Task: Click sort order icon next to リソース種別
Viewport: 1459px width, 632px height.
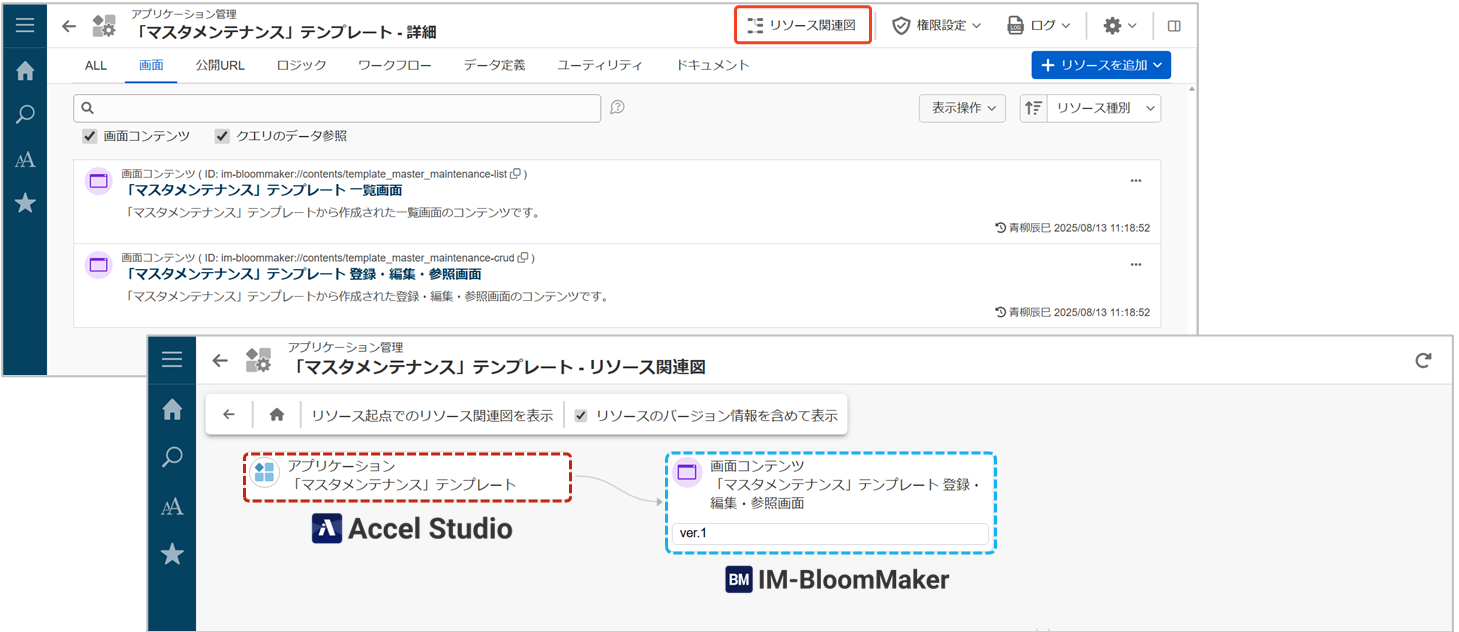Action: [x=1033, y=108]
